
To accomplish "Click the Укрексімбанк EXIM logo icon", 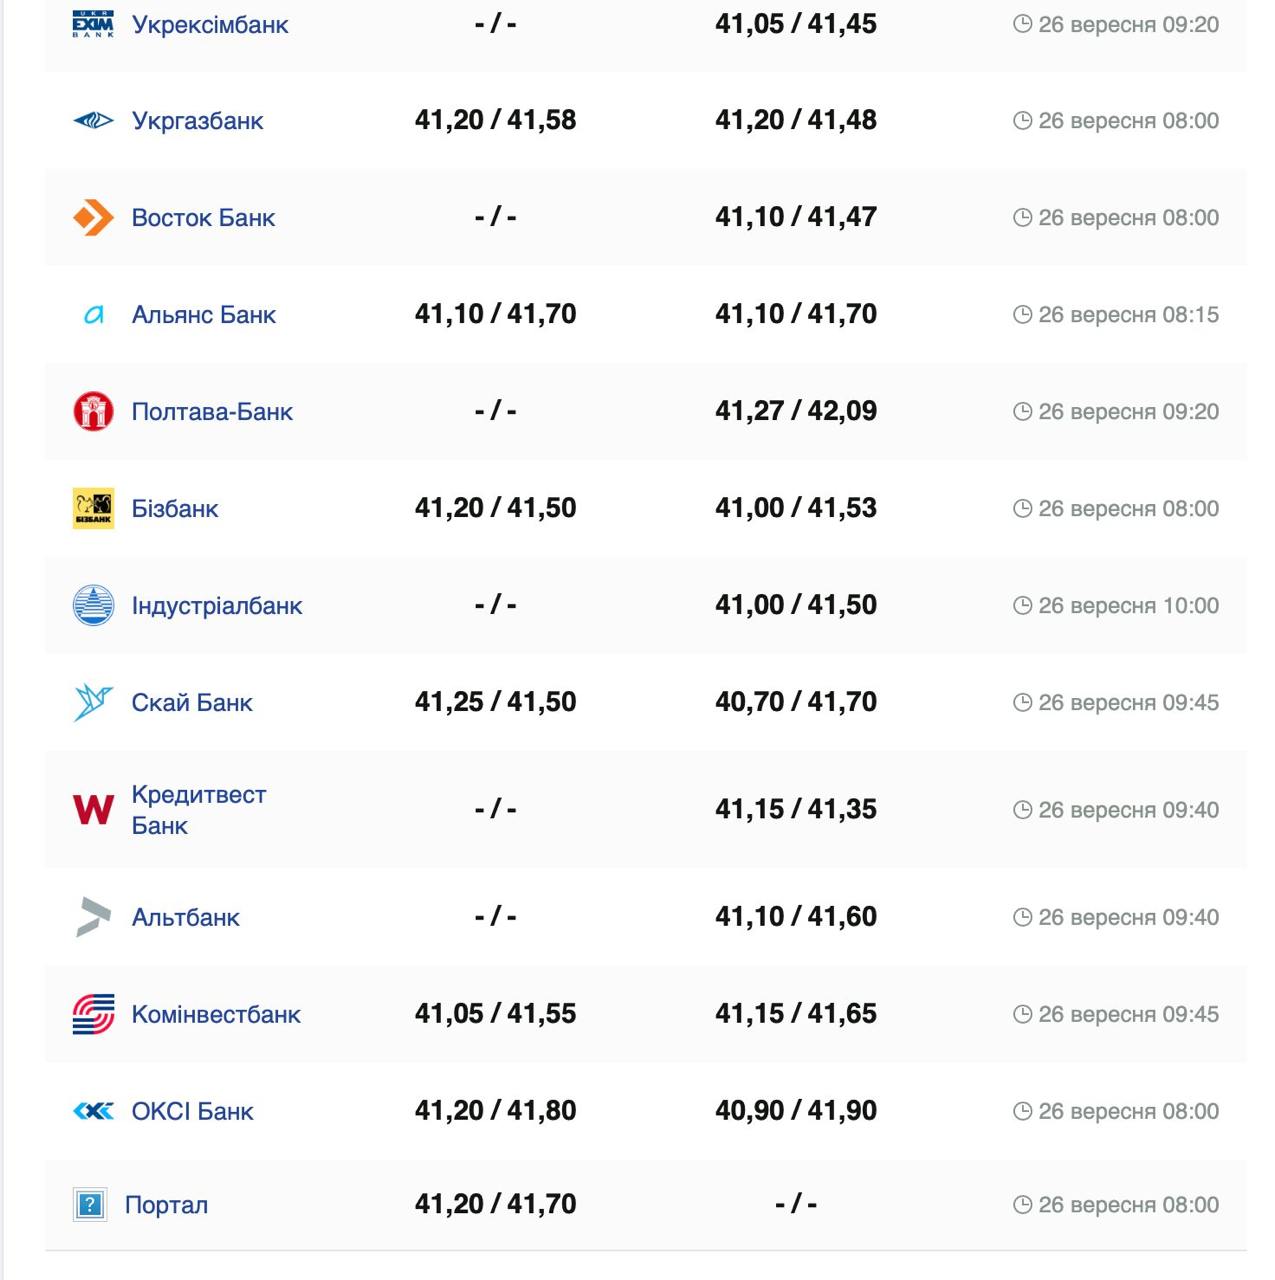I will click(x=93, y=24).
